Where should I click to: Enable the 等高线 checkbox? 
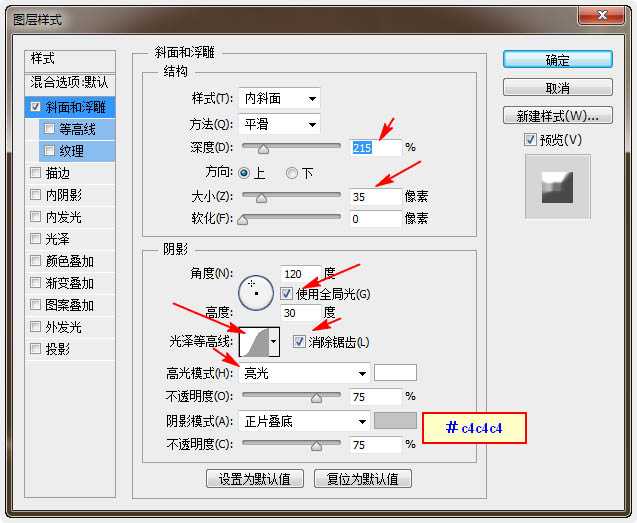49,129
